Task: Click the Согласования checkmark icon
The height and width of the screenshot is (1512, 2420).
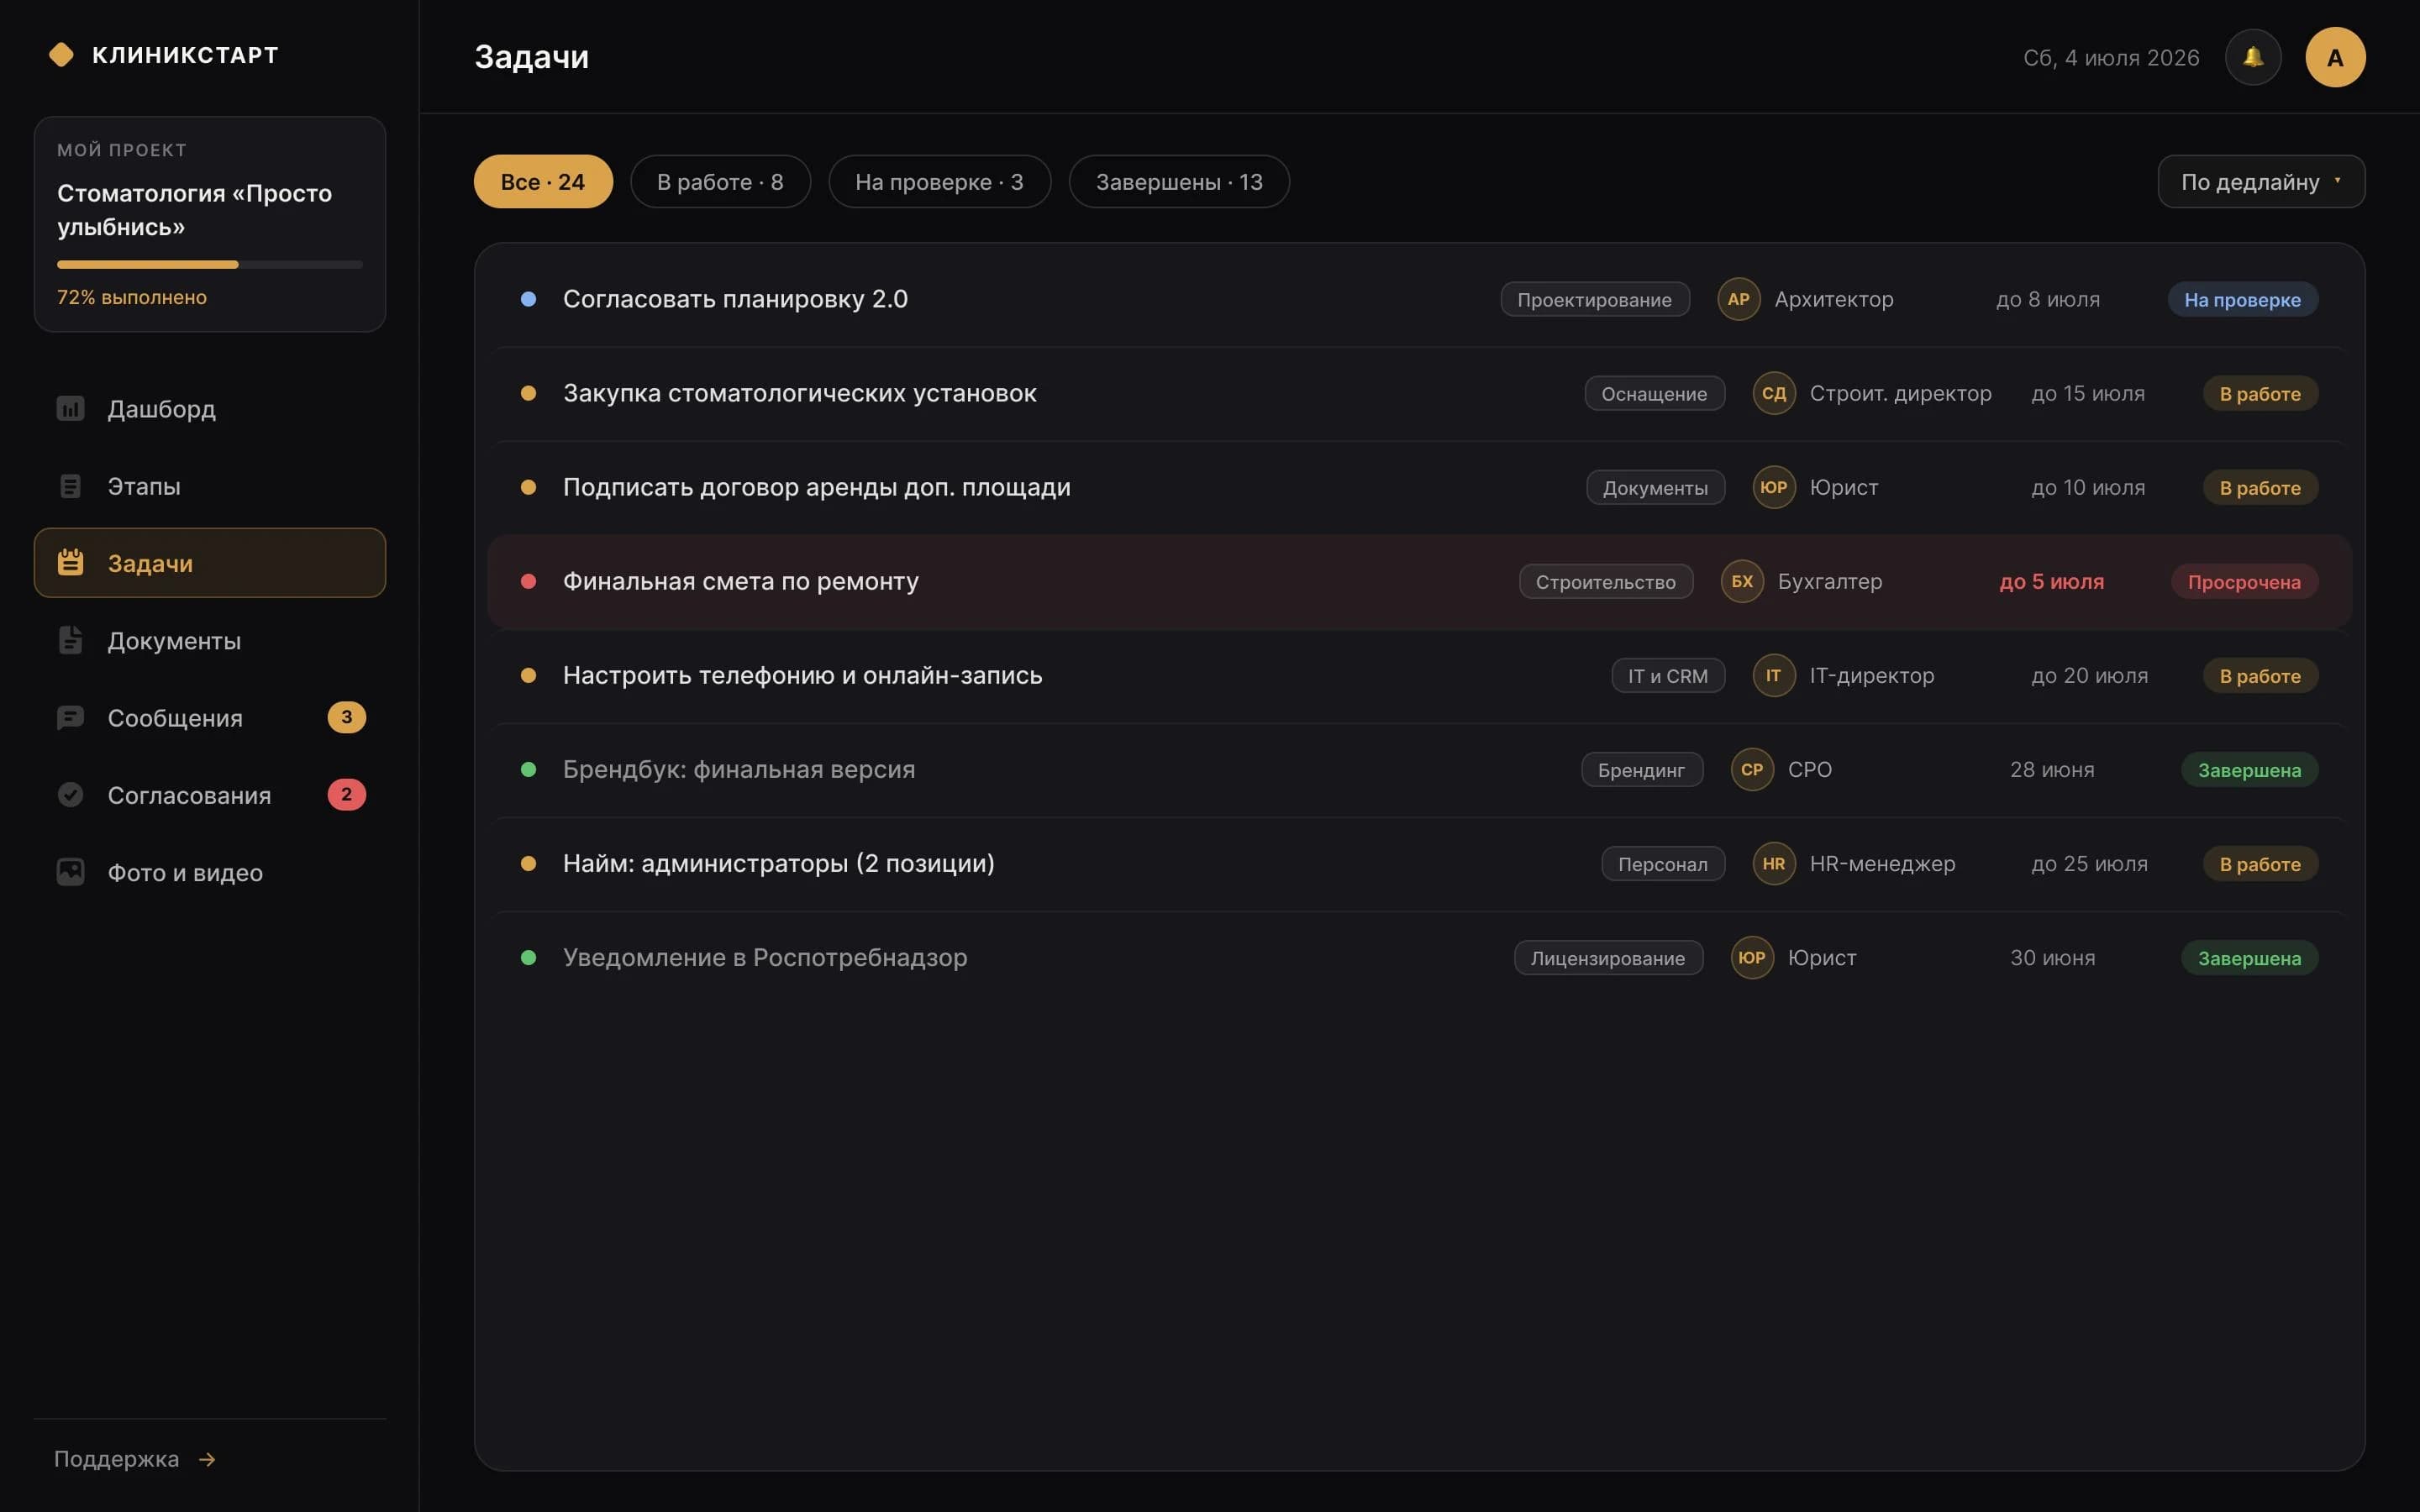Action: coord(70,795)
